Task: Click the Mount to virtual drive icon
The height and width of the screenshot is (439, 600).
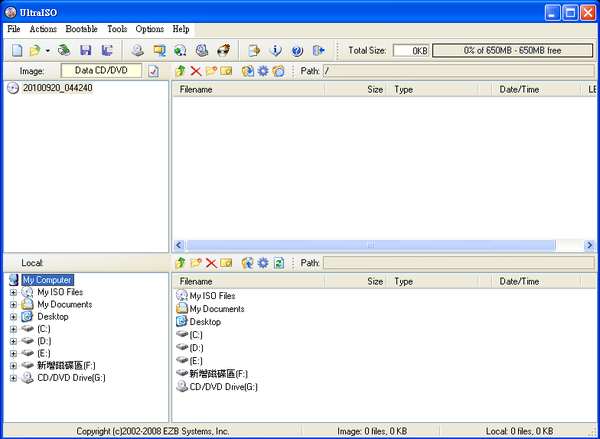Action: click(180, 50)
